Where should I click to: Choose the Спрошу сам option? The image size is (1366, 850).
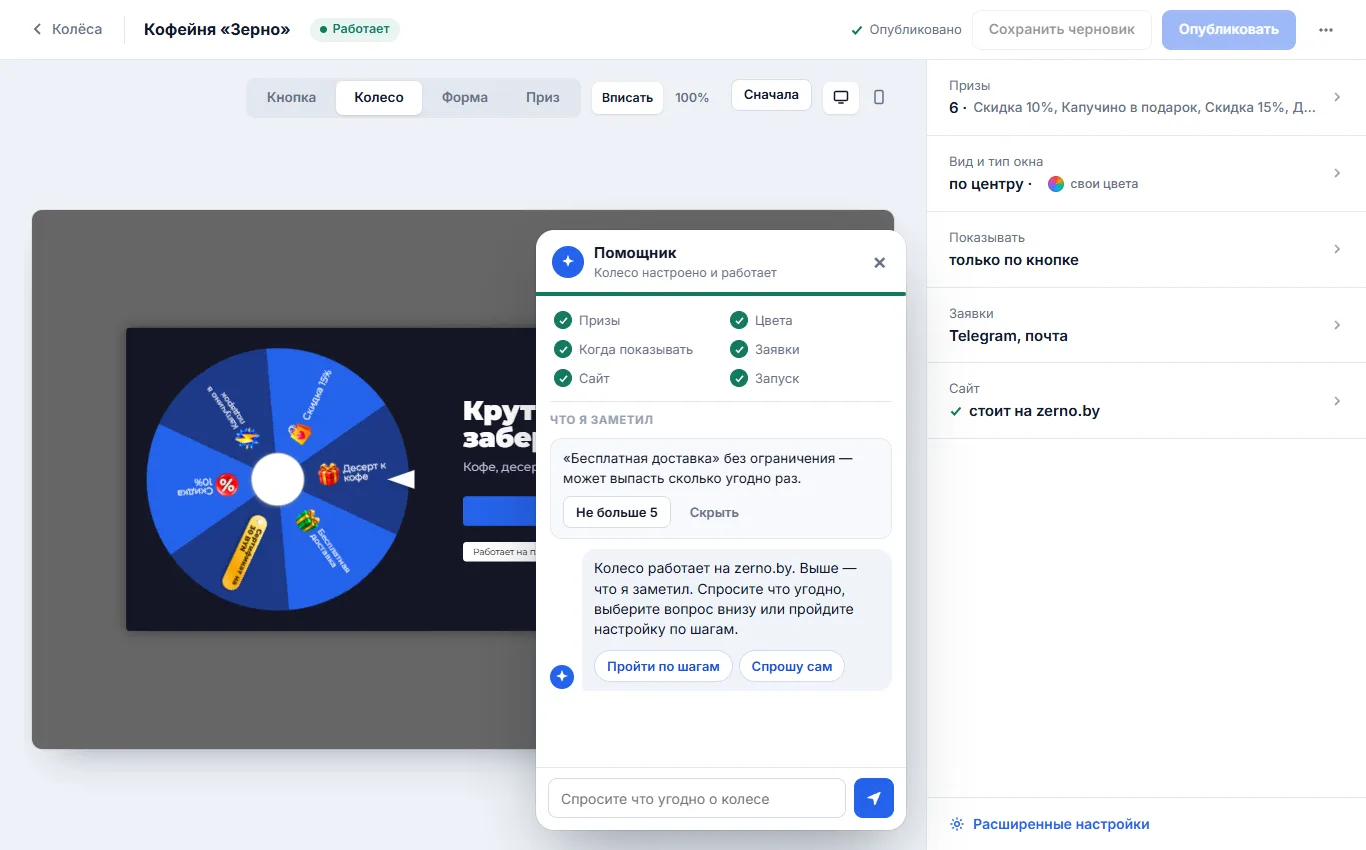[792, 666]
